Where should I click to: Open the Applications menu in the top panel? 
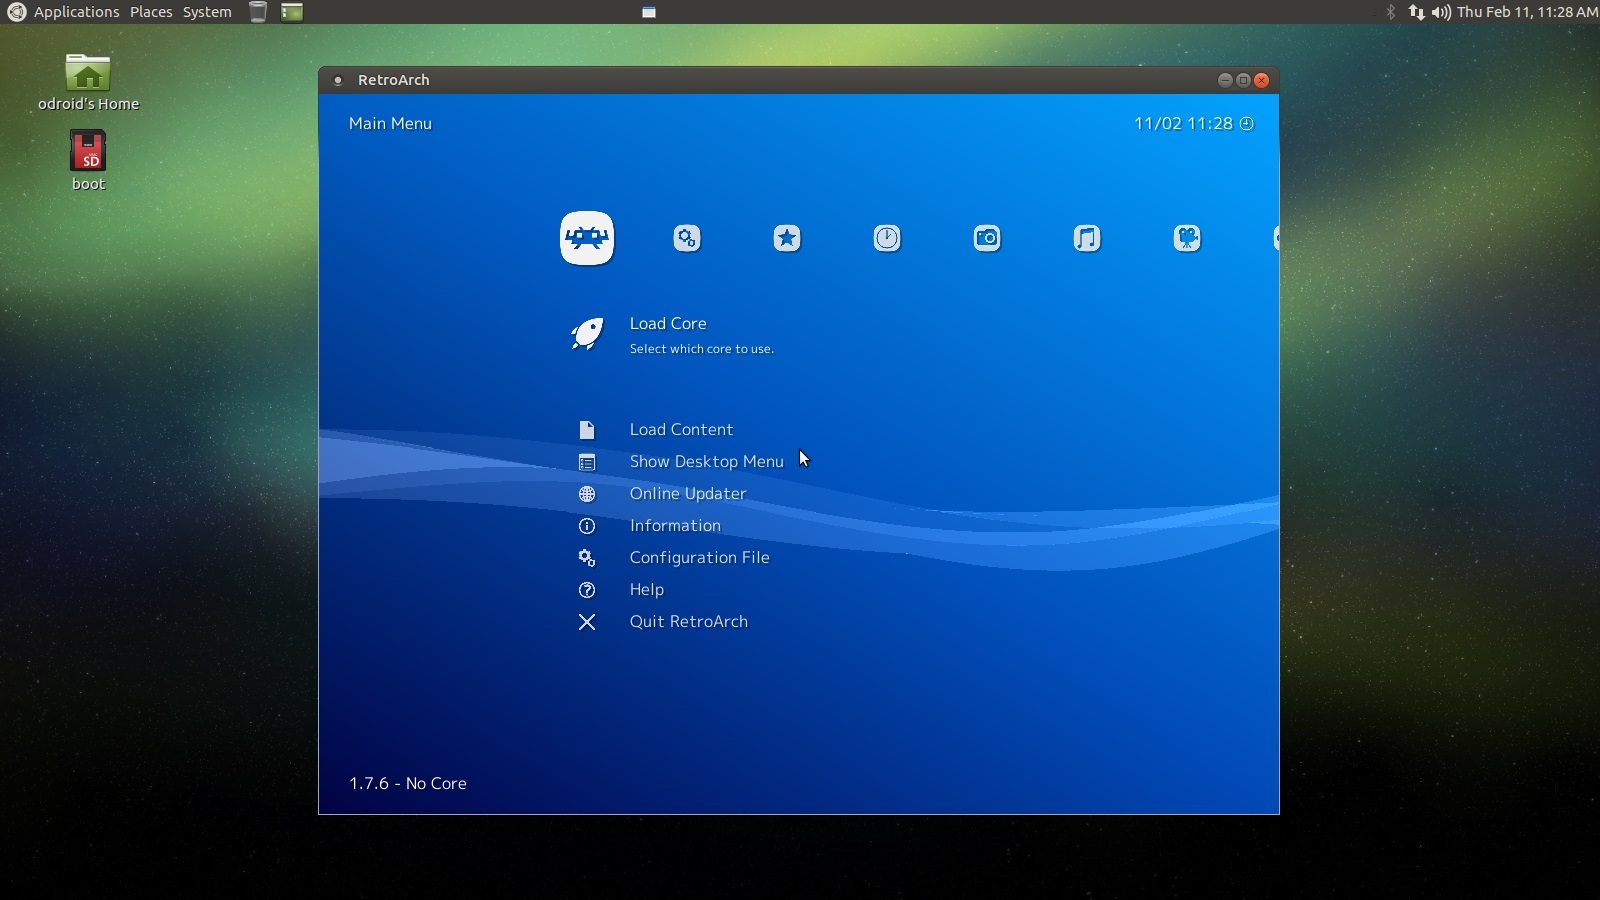[x=75, y=11]
